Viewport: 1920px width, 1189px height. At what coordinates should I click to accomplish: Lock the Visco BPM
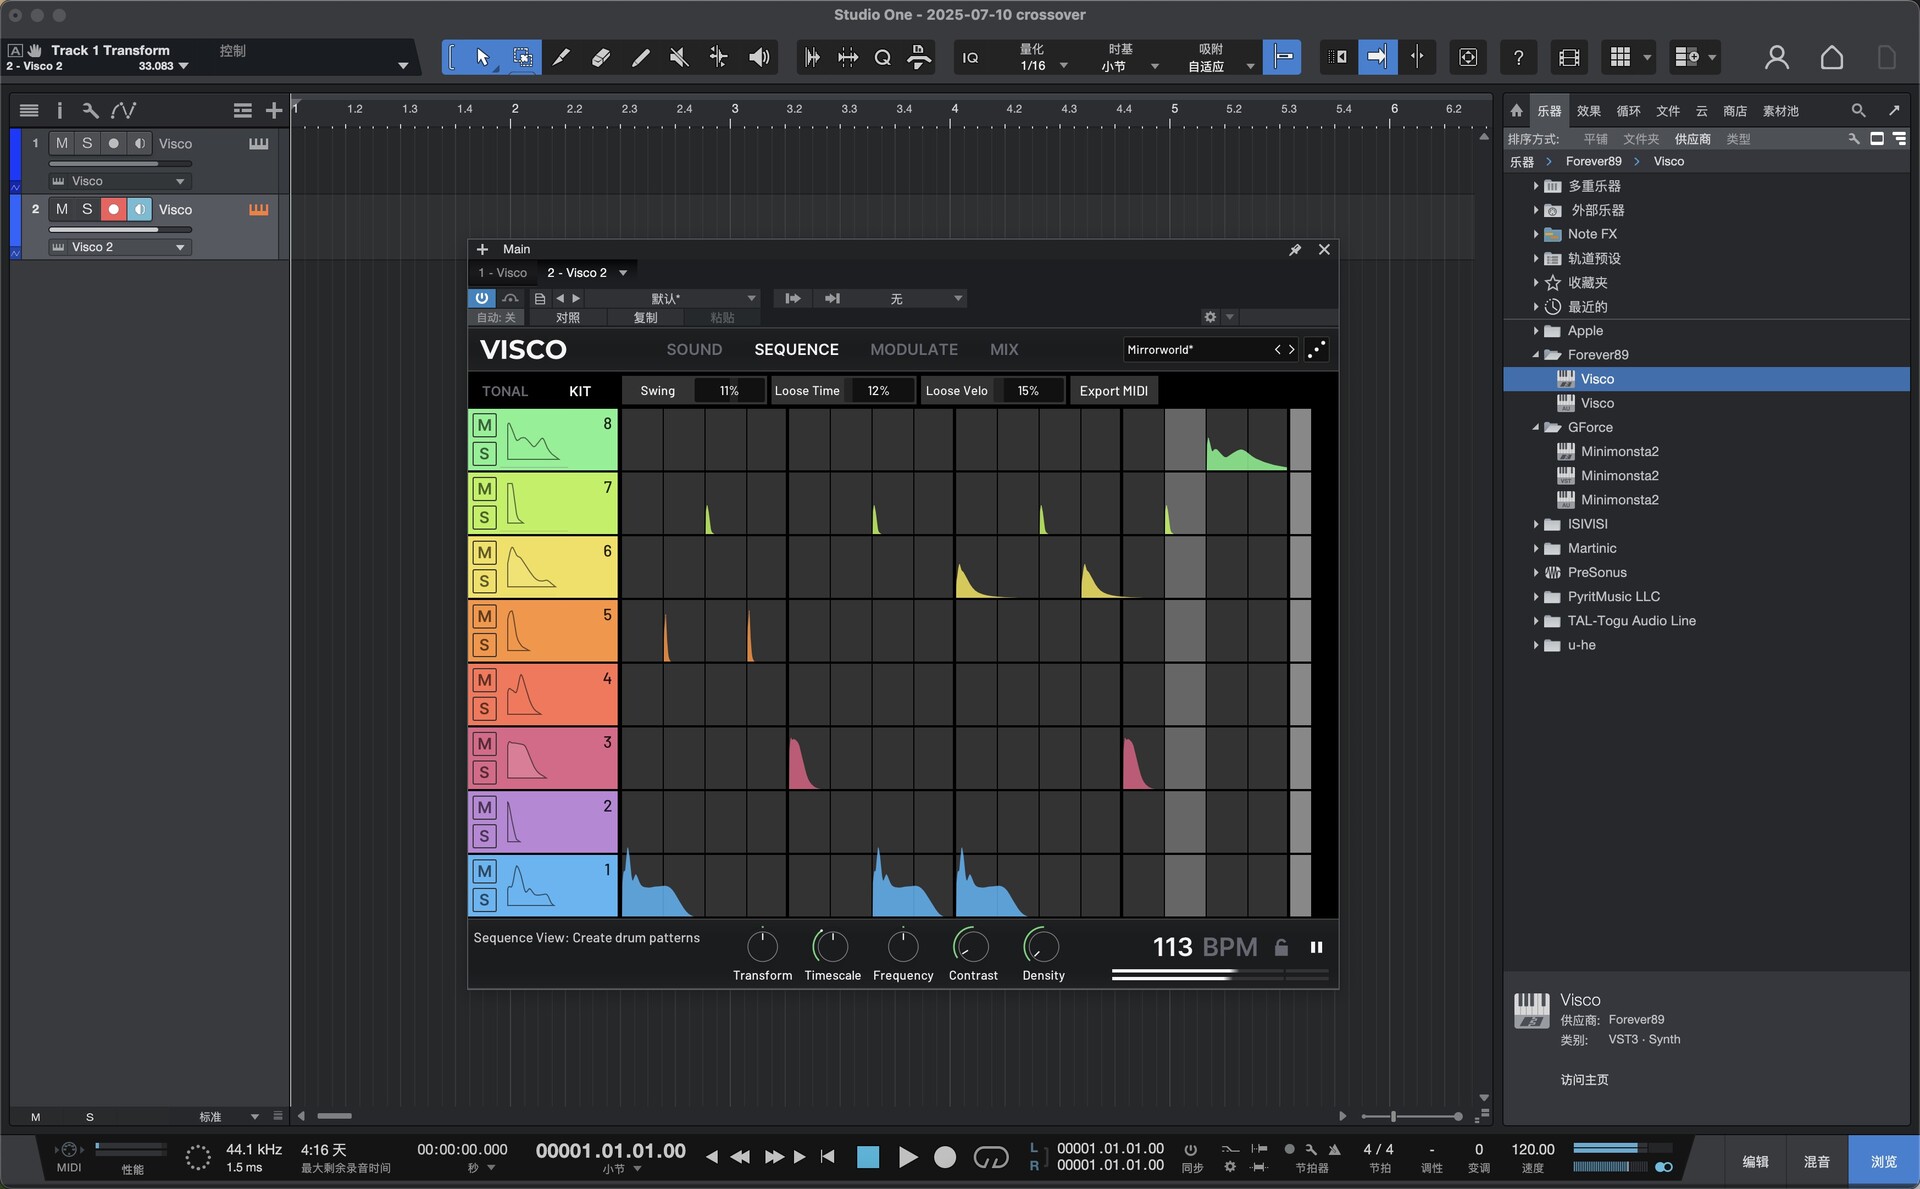pyautogui.click(x=1281, y=947)
